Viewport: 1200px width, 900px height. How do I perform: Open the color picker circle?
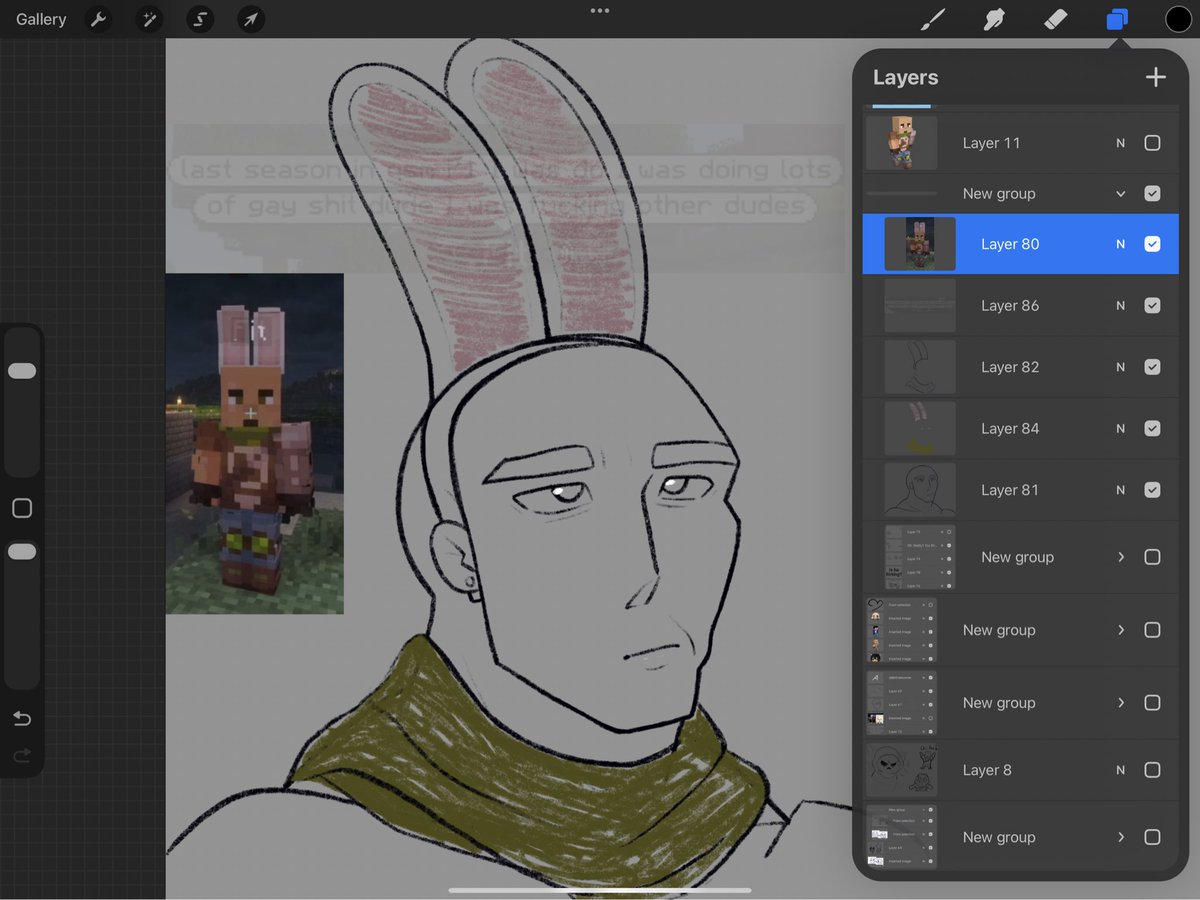click(x=1178, y=19)
